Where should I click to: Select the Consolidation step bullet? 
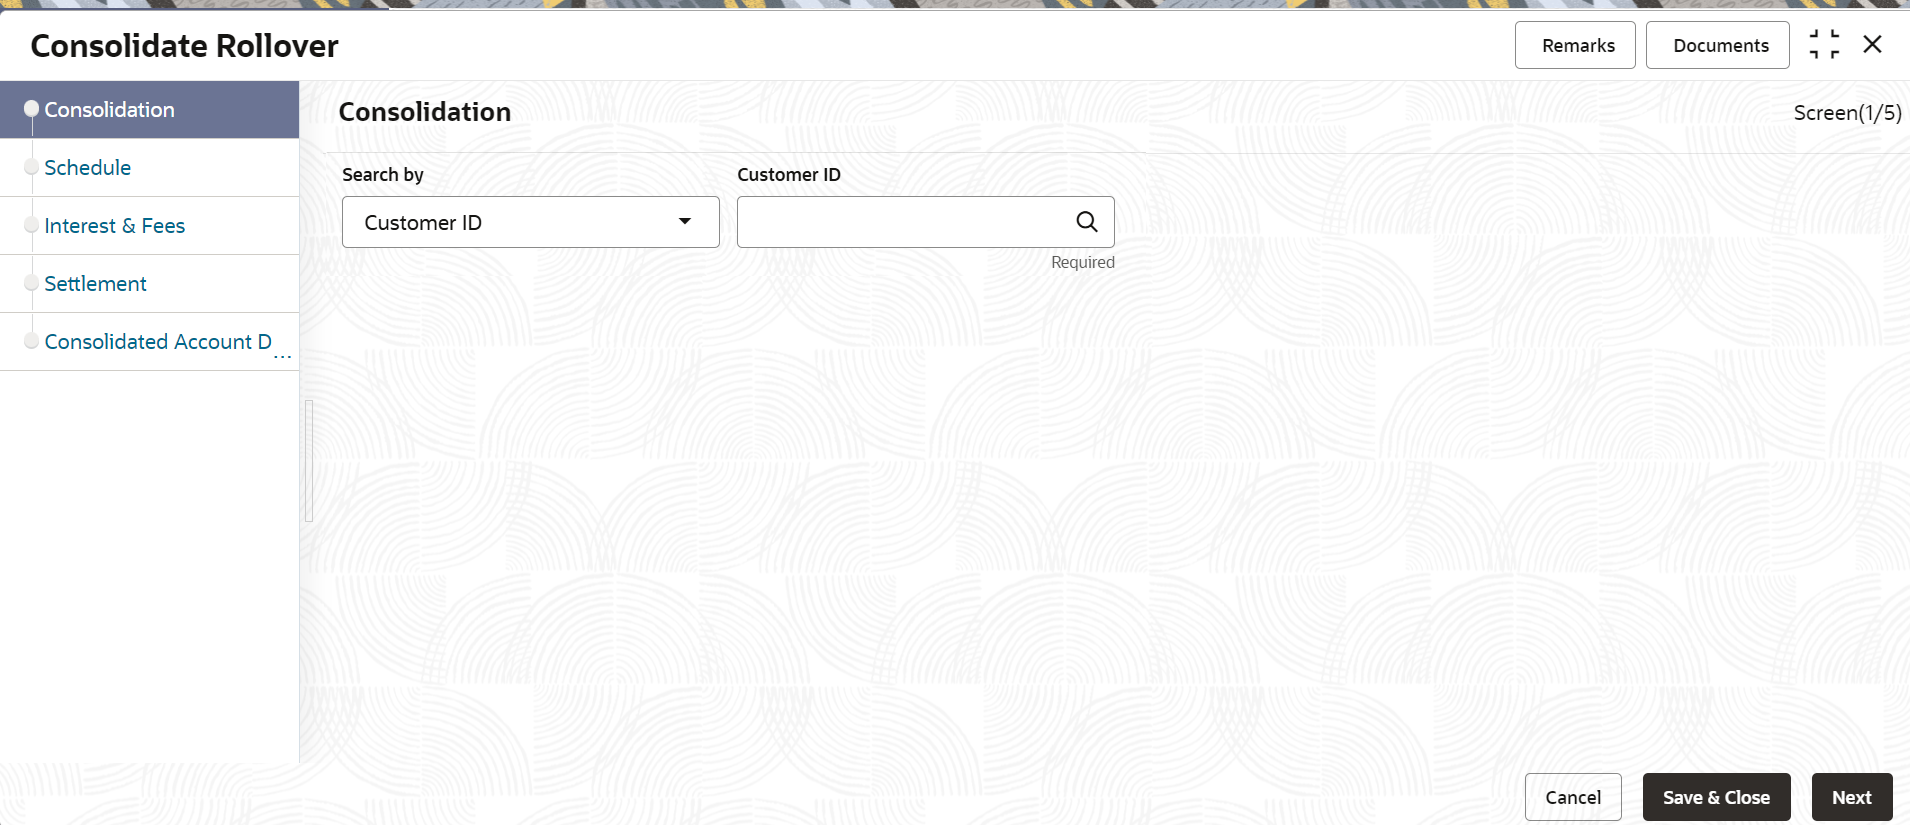click(x=31, y=109)
